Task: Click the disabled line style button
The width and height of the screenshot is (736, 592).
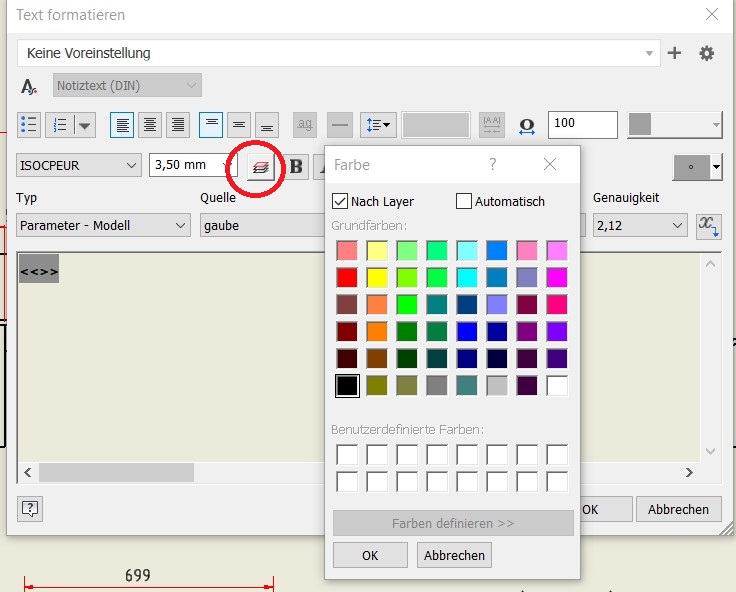Action: pos(339,125)
